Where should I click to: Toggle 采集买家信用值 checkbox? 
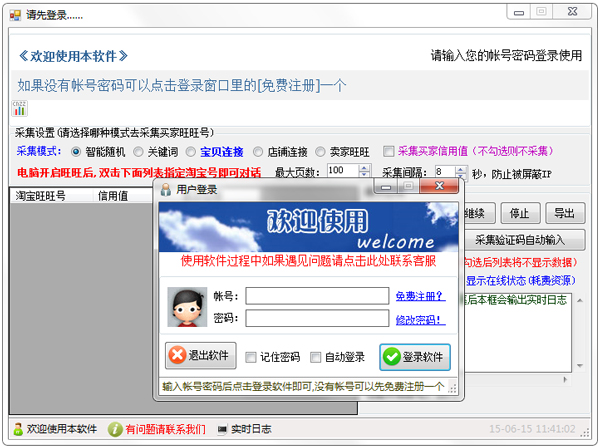pyautogui.click(x=389, y=152)
